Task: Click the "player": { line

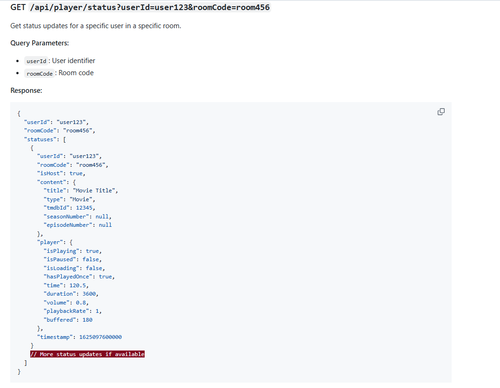Action: pos(55,242)
